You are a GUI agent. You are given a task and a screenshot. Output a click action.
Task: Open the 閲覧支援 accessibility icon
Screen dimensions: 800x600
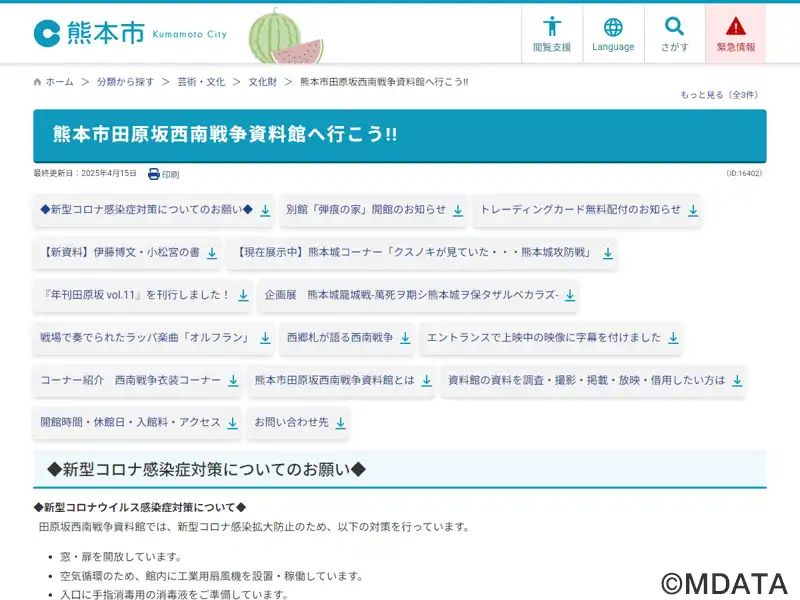click(x=552, y=34)
